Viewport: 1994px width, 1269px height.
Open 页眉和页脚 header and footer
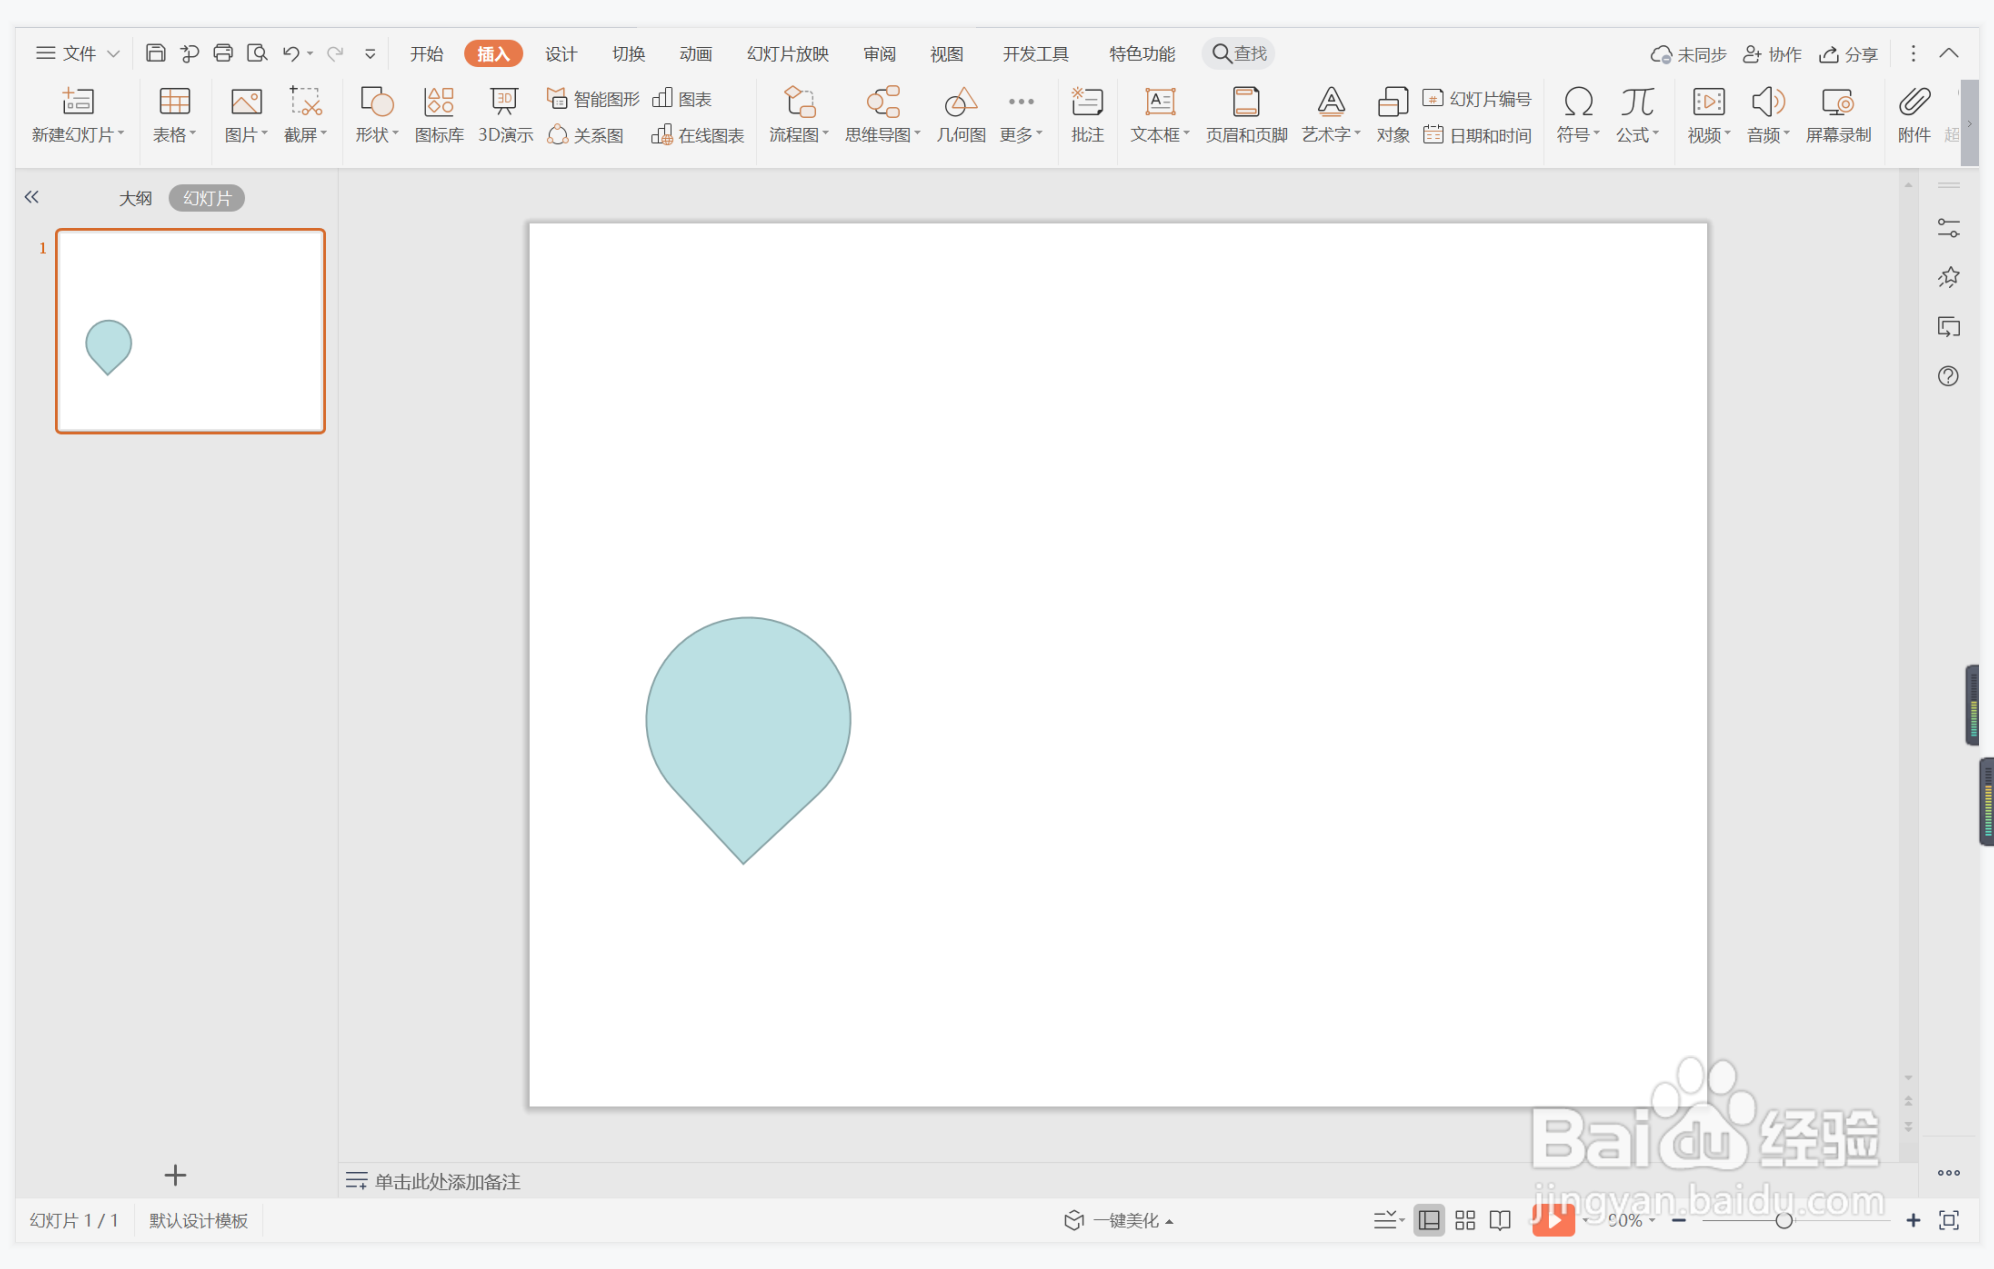point(1246,114)
